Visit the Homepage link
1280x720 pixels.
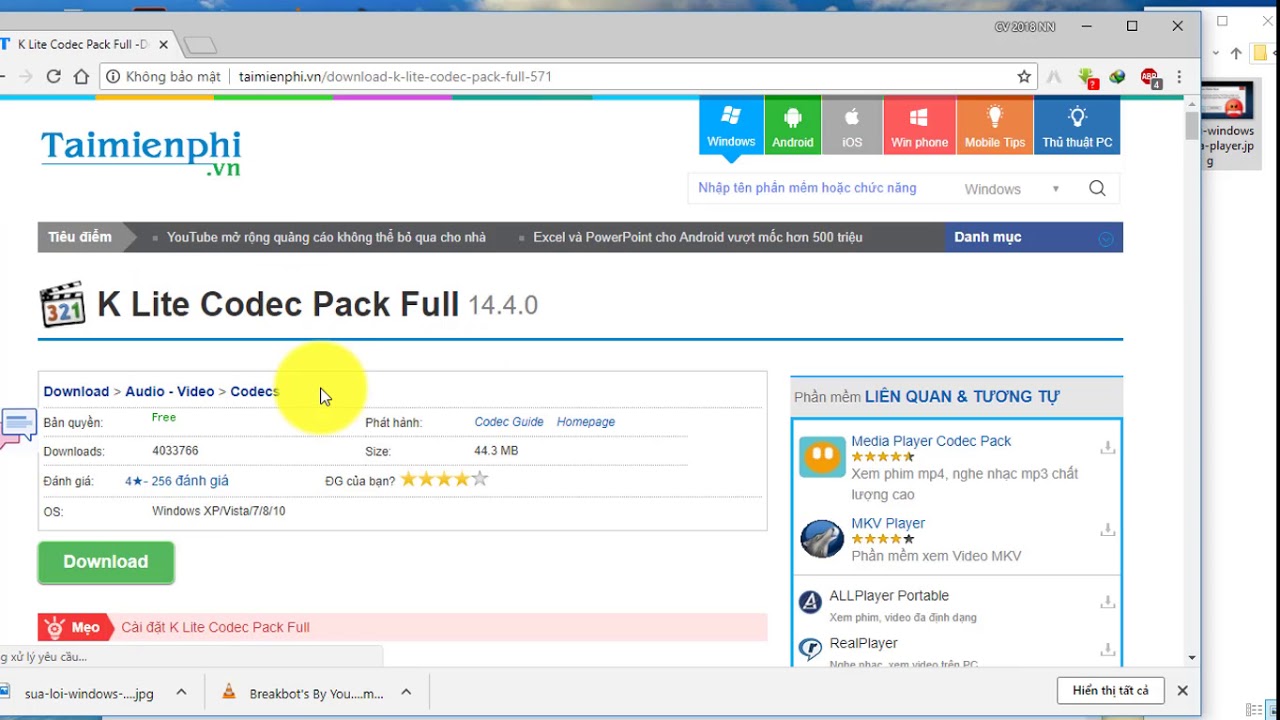click(586, 422)
